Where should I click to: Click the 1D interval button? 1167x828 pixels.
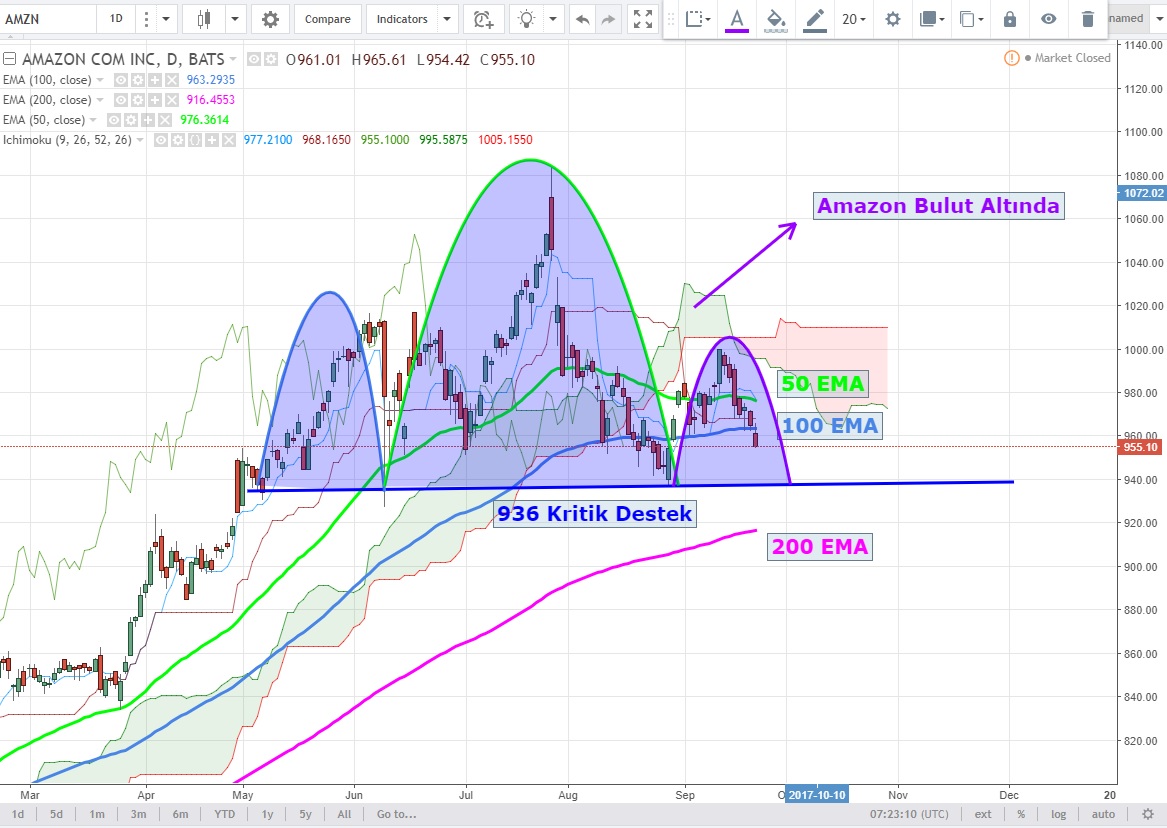[x=116, y=19]
